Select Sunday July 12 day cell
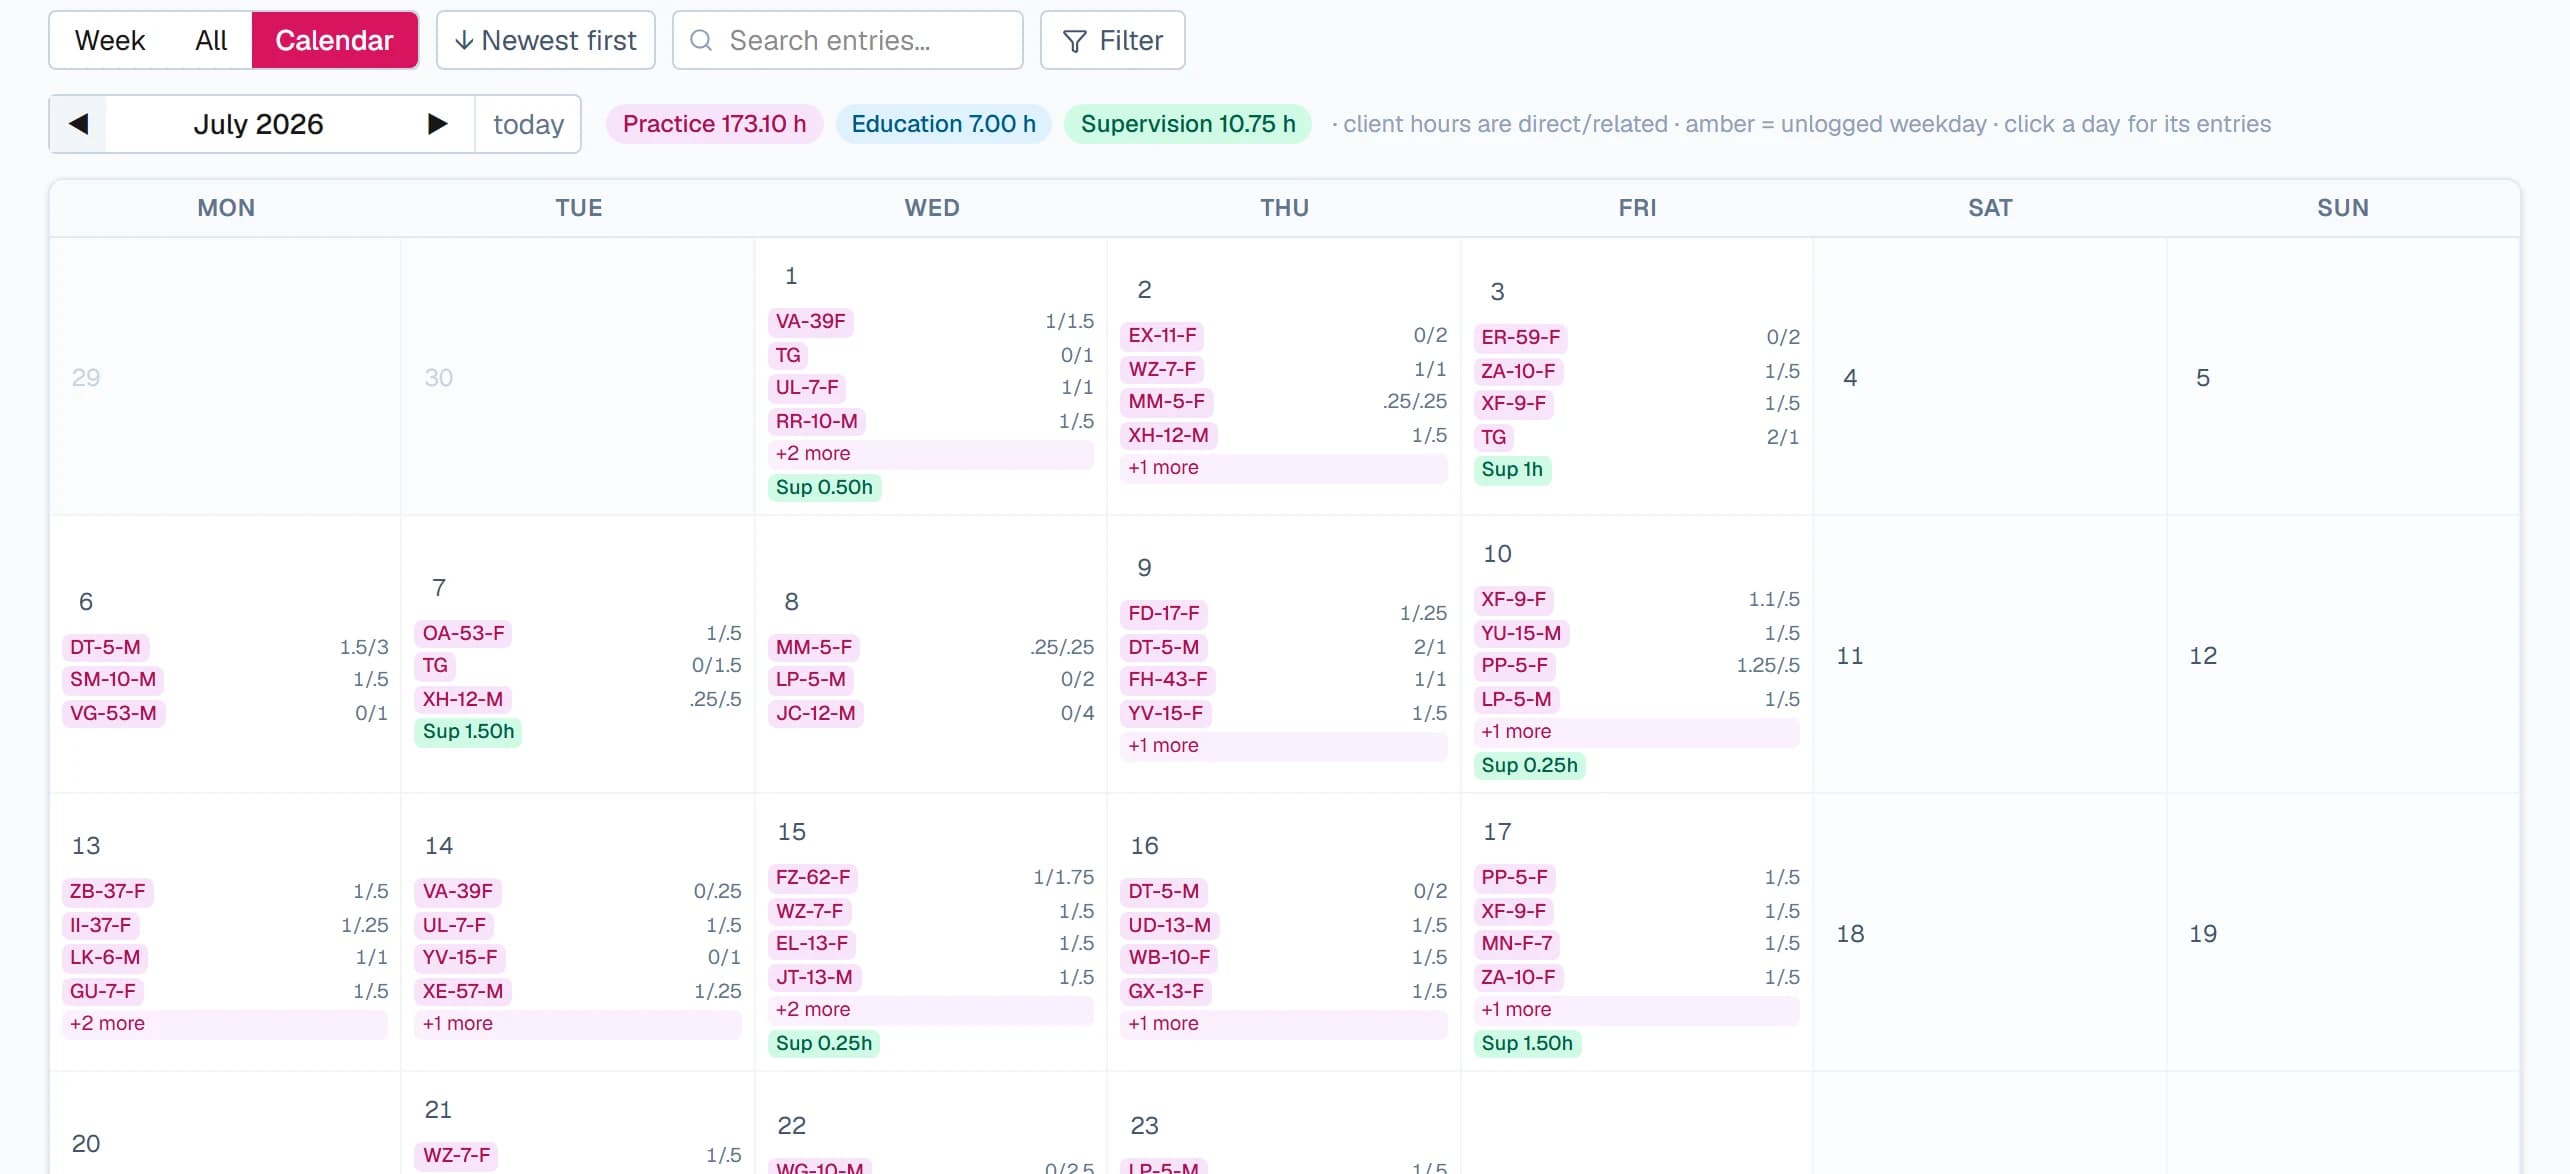2570x1174 pixels. pyautogui.click(x=2342, y=655)
